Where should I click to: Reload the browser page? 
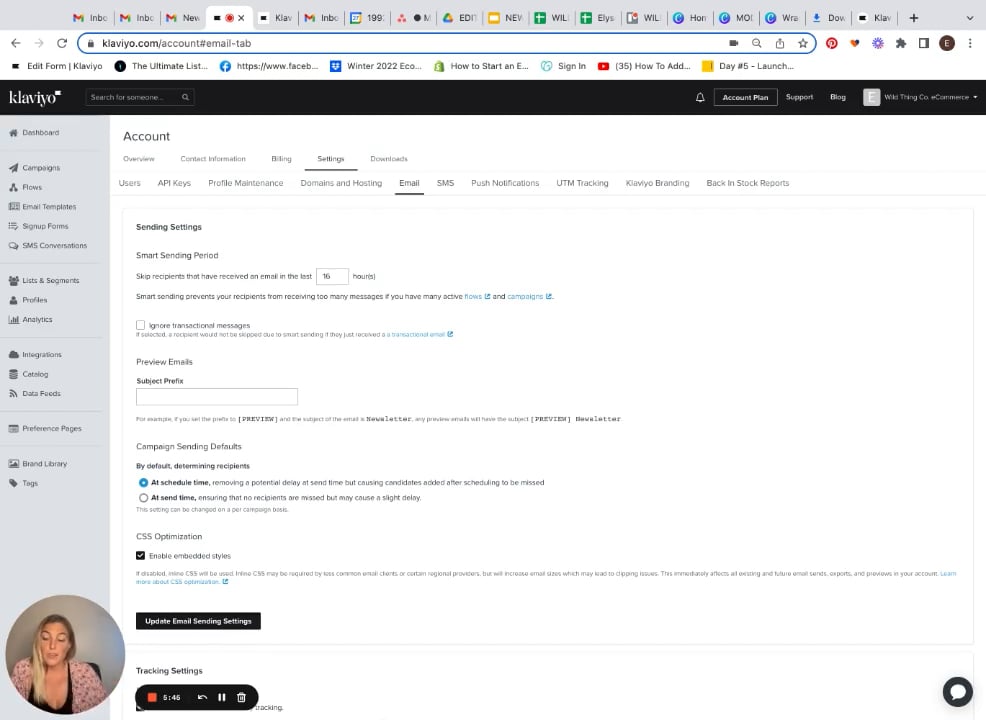(x=62, y=43)
